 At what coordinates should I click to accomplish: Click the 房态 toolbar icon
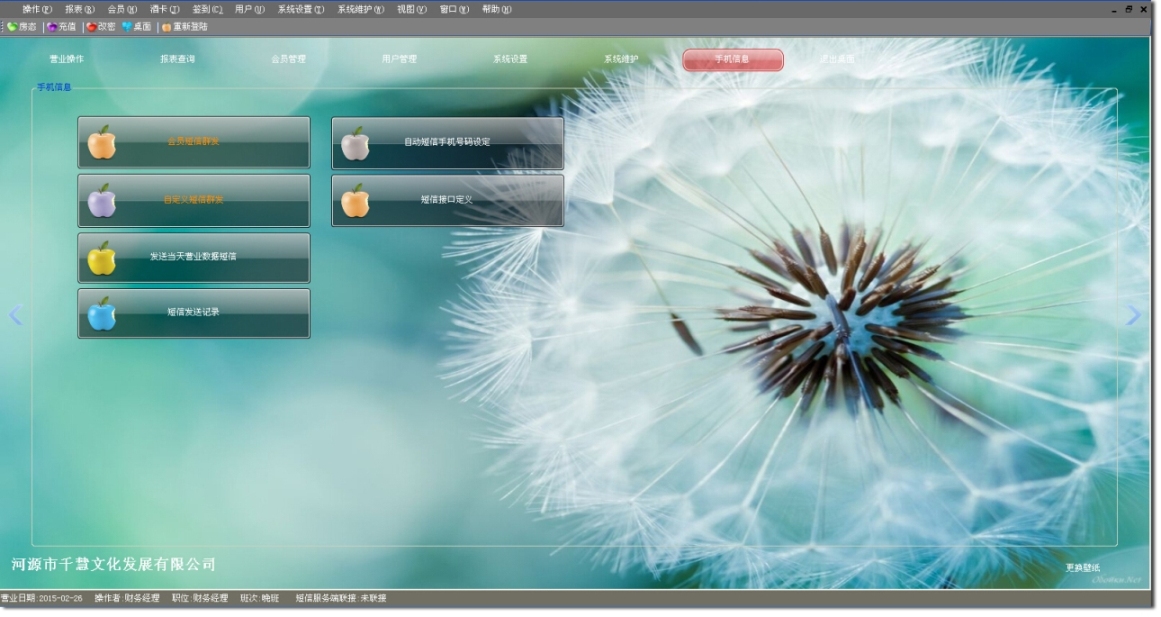21,27
